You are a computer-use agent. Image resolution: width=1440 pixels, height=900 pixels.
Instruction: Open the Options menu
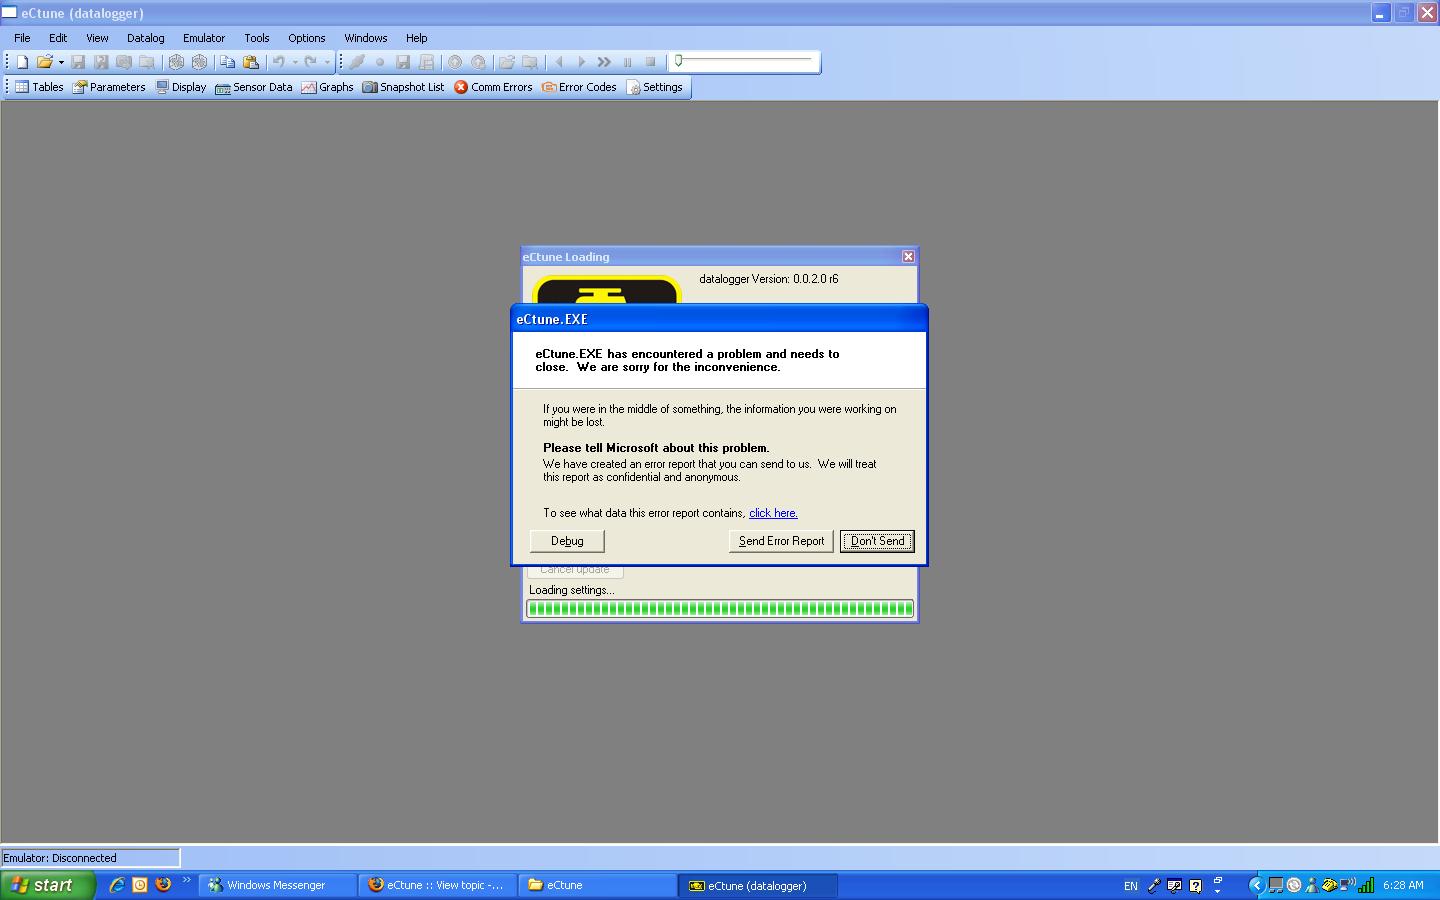pyautogui.click(x=307, y=38)
